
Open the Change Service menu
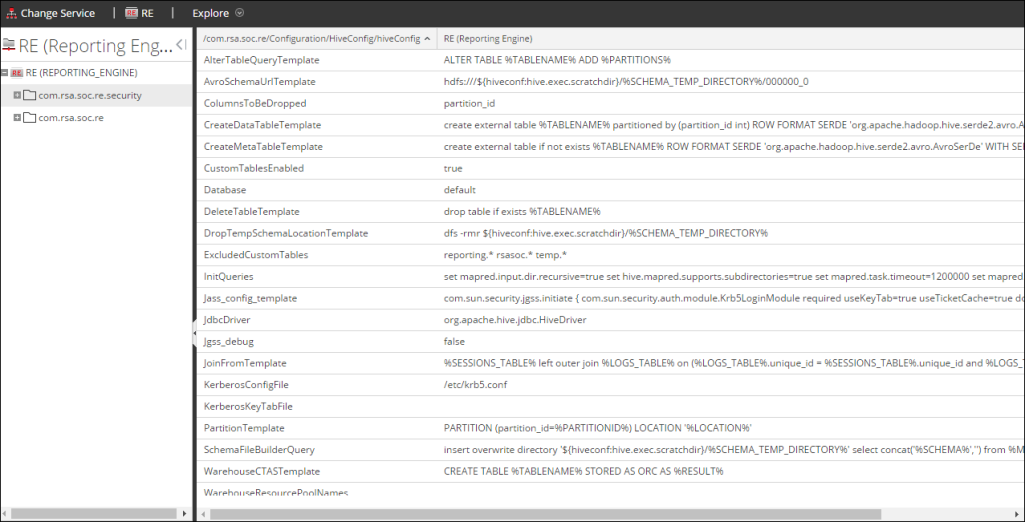[x=58, y=13]
